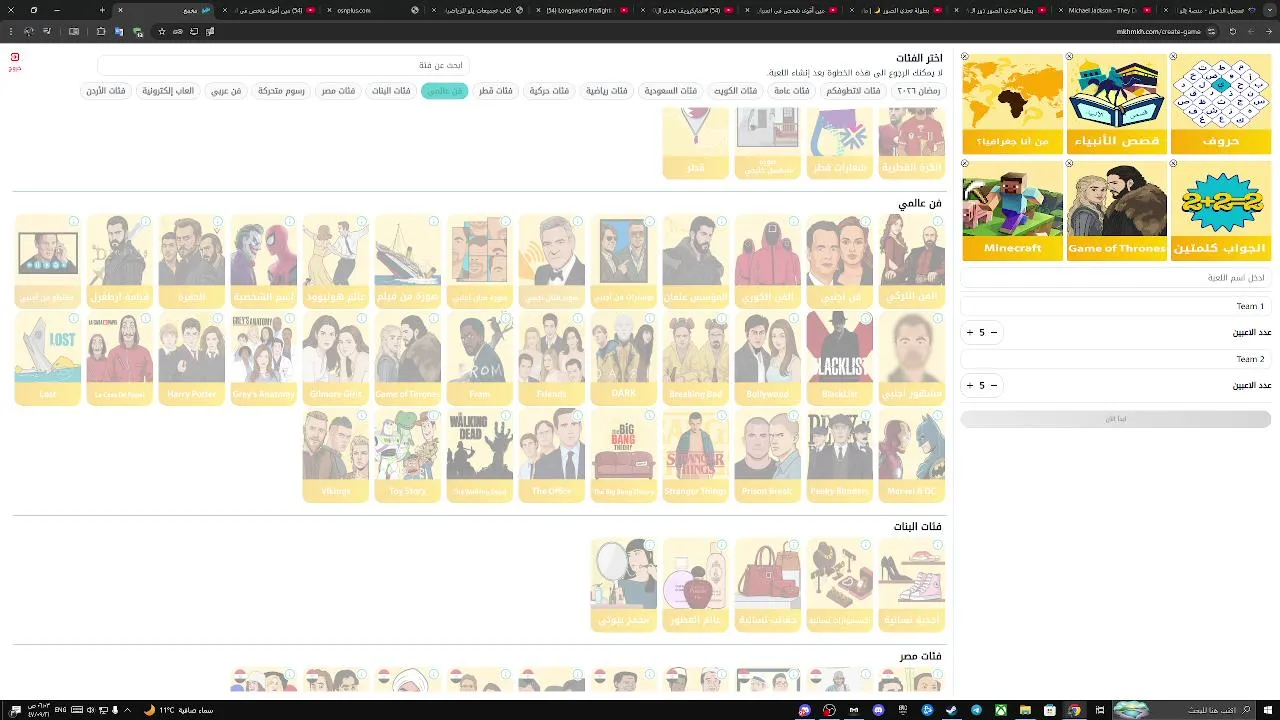Choose the Harry Potter category card
Screen dimensions: 1280x720
coord(191,358)
